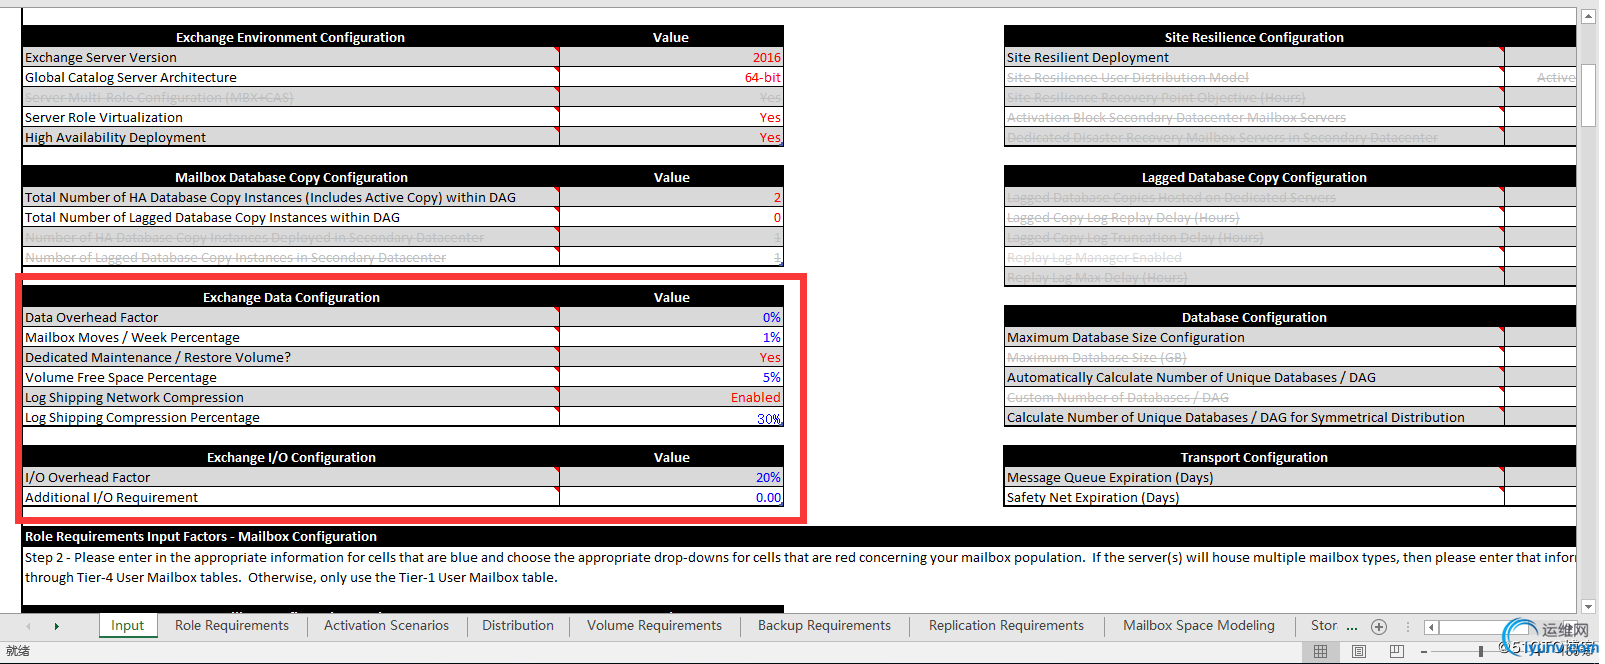Click Exchange I/O Configuration header

point(291,457)
